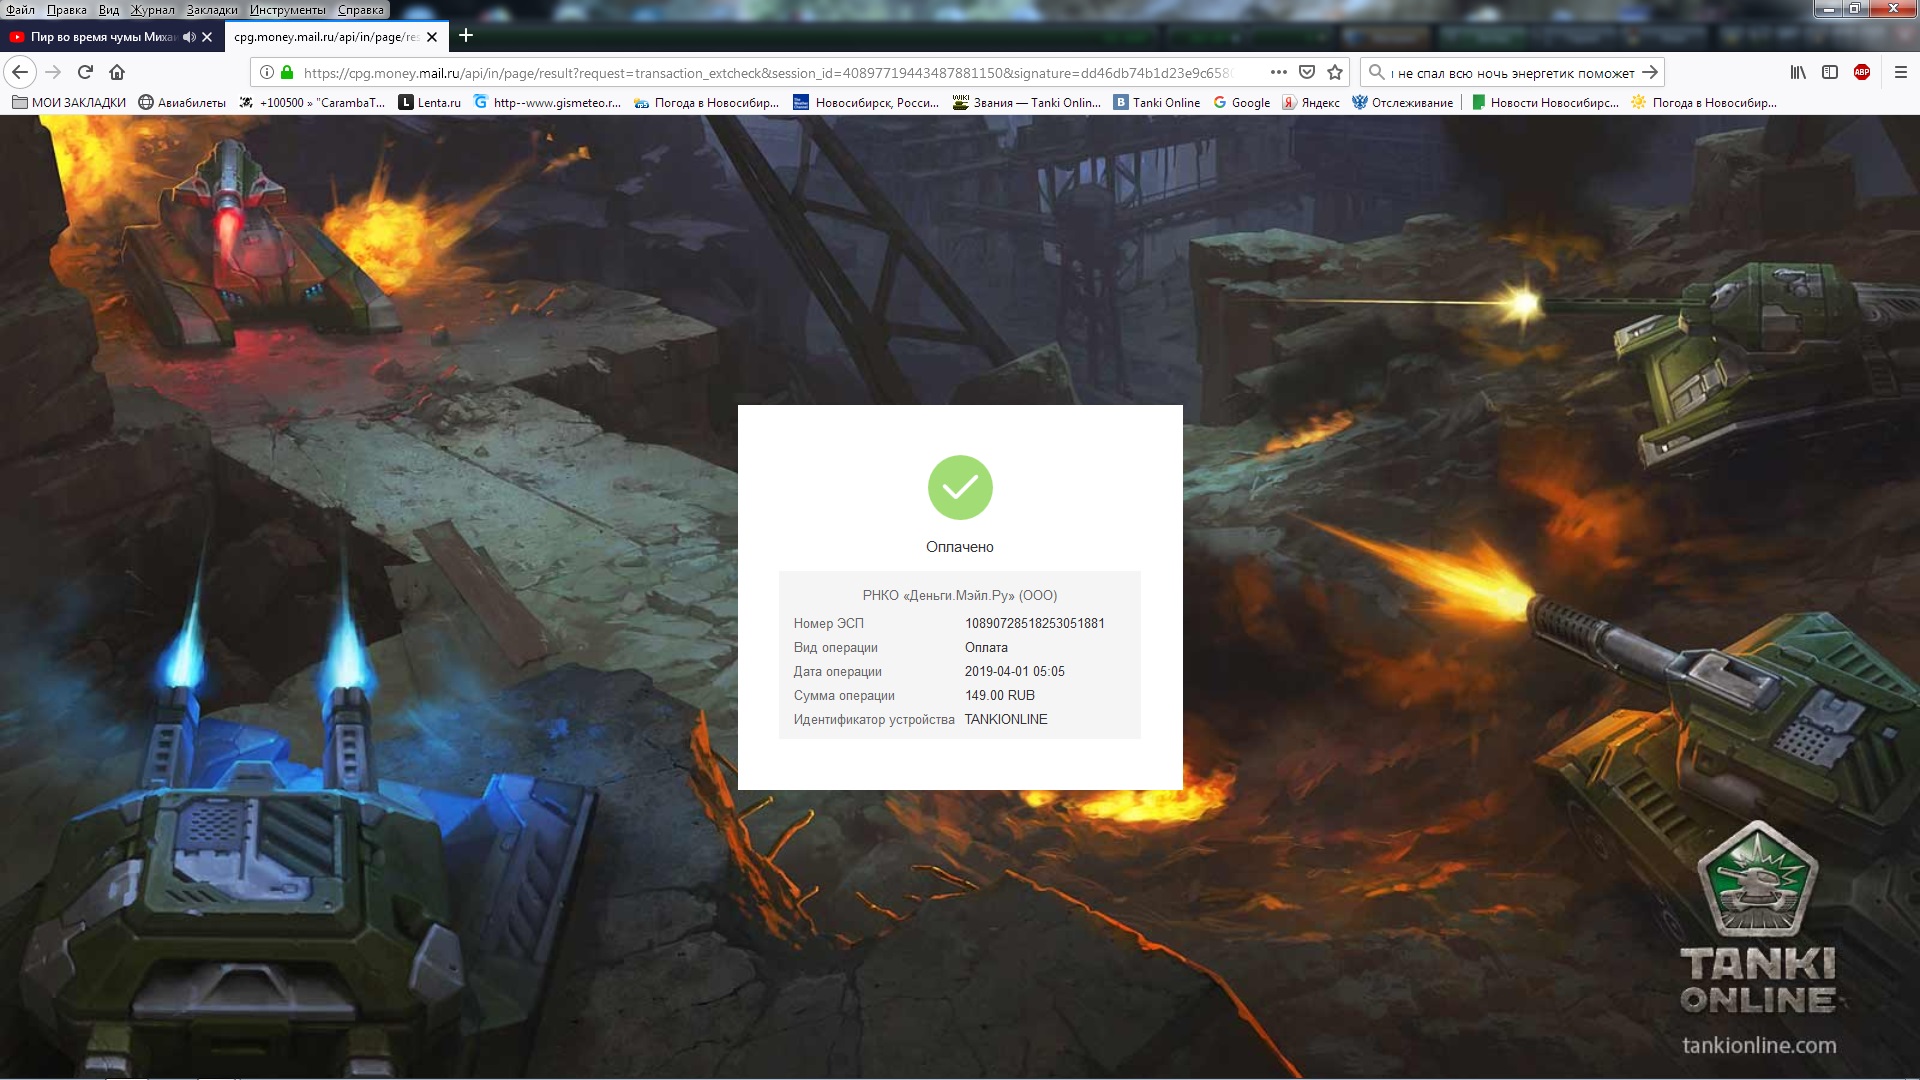Click the search box with energy drink query
1920x1080 pixels.
1514,73
